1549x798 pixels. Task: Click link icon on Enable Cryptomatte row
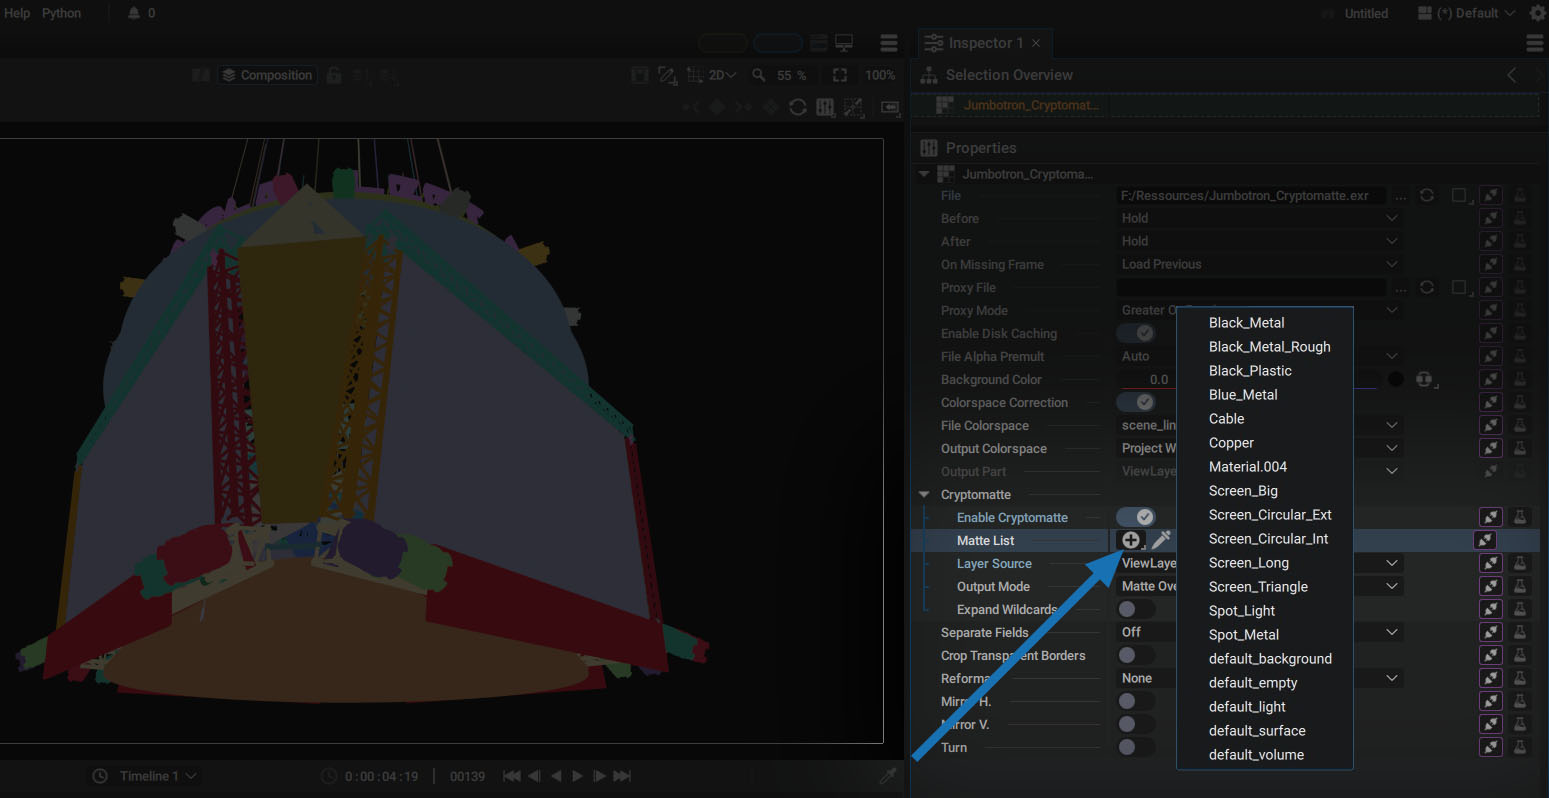pyautogui.click(x=1491, y=517)
